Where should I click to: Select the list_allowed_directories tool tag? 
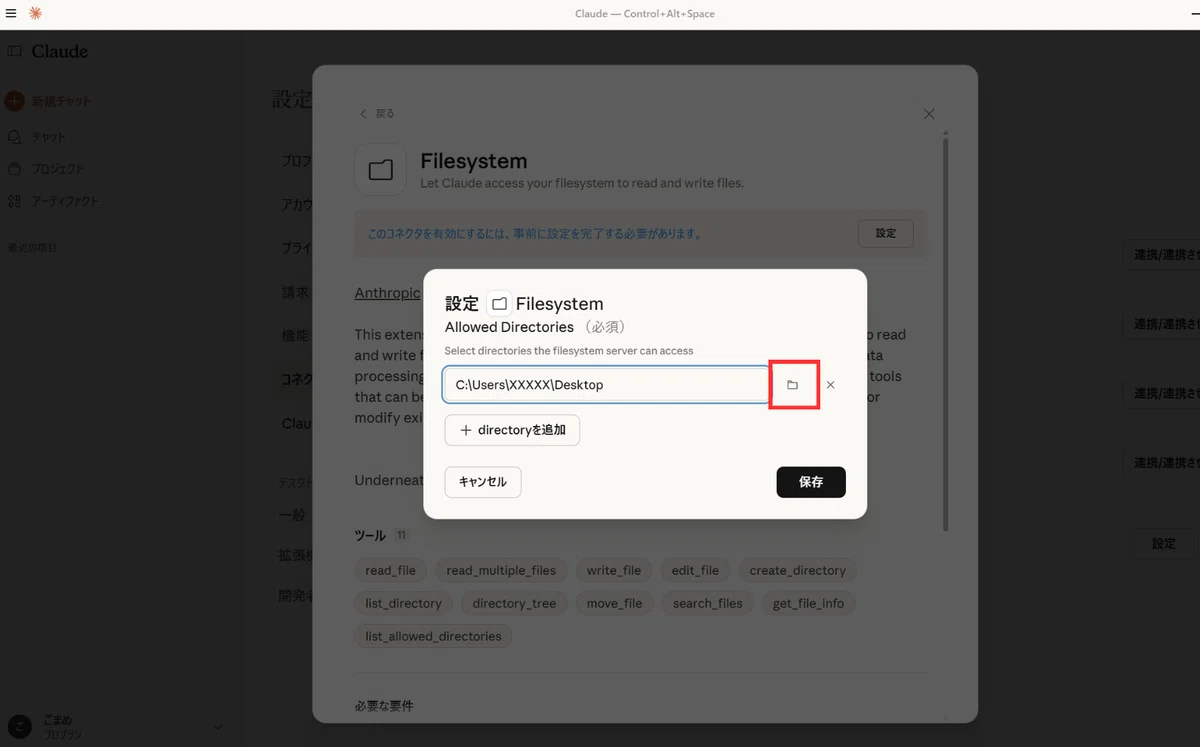click(433, 636)
